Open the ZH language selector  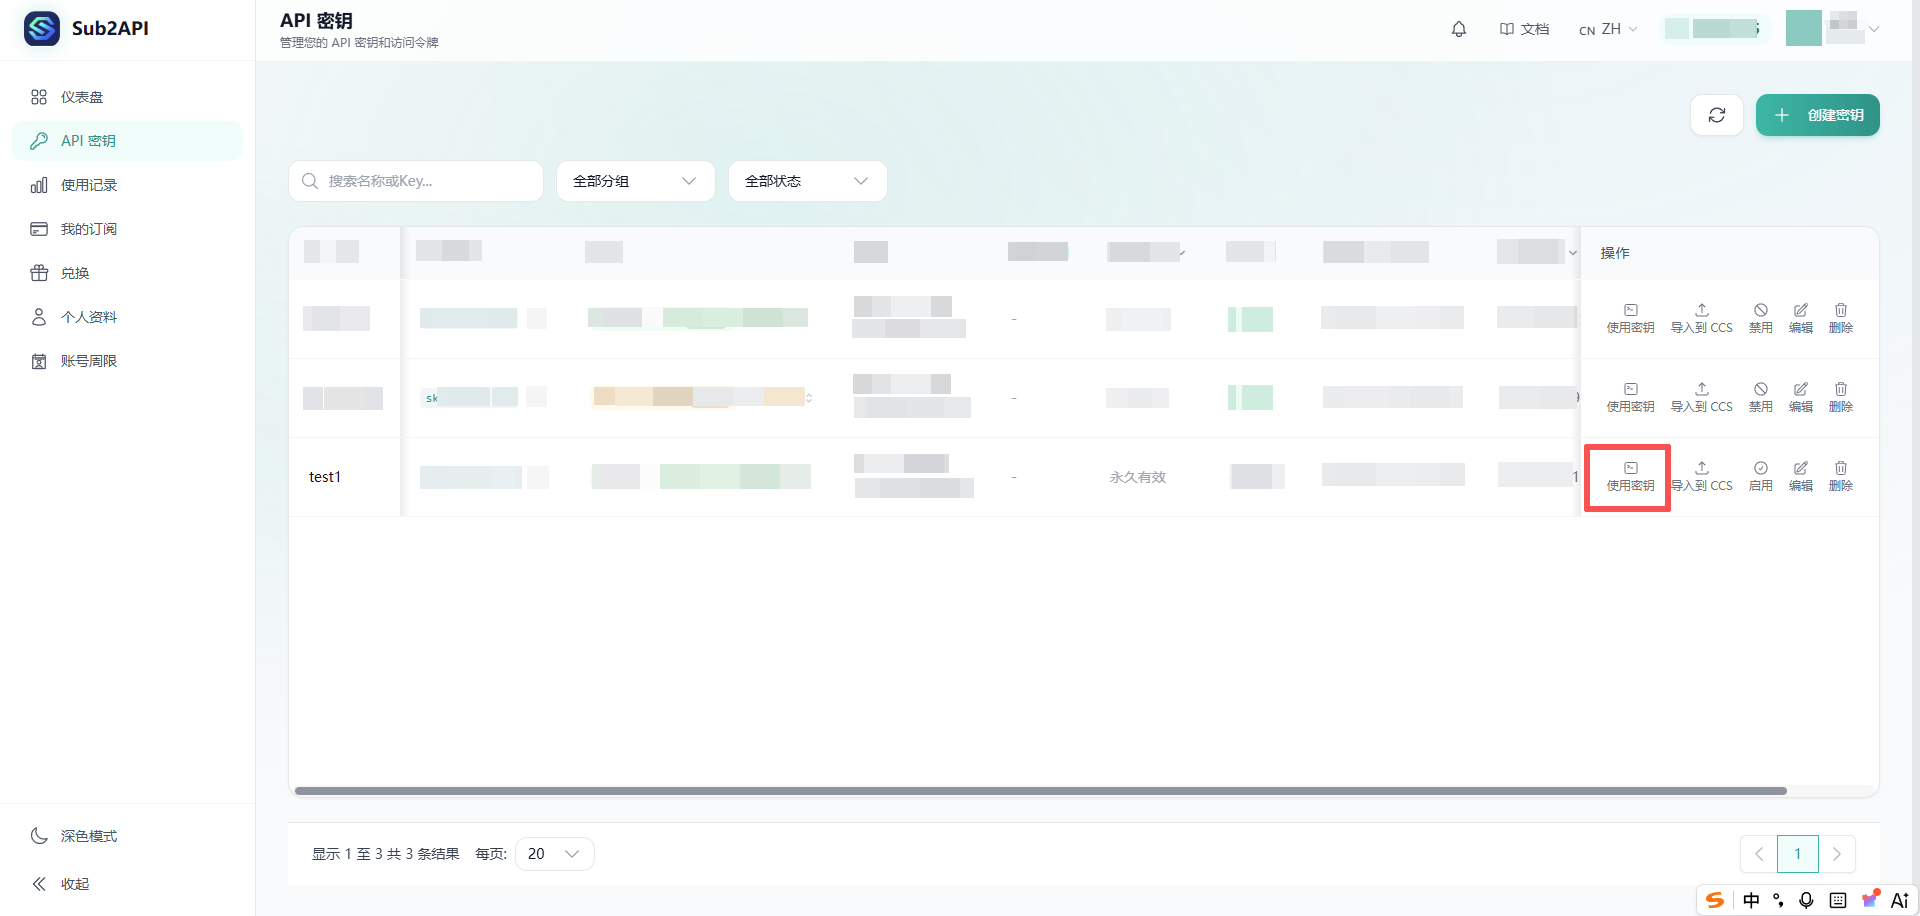pyautogui.click(x=1608, y=29)
